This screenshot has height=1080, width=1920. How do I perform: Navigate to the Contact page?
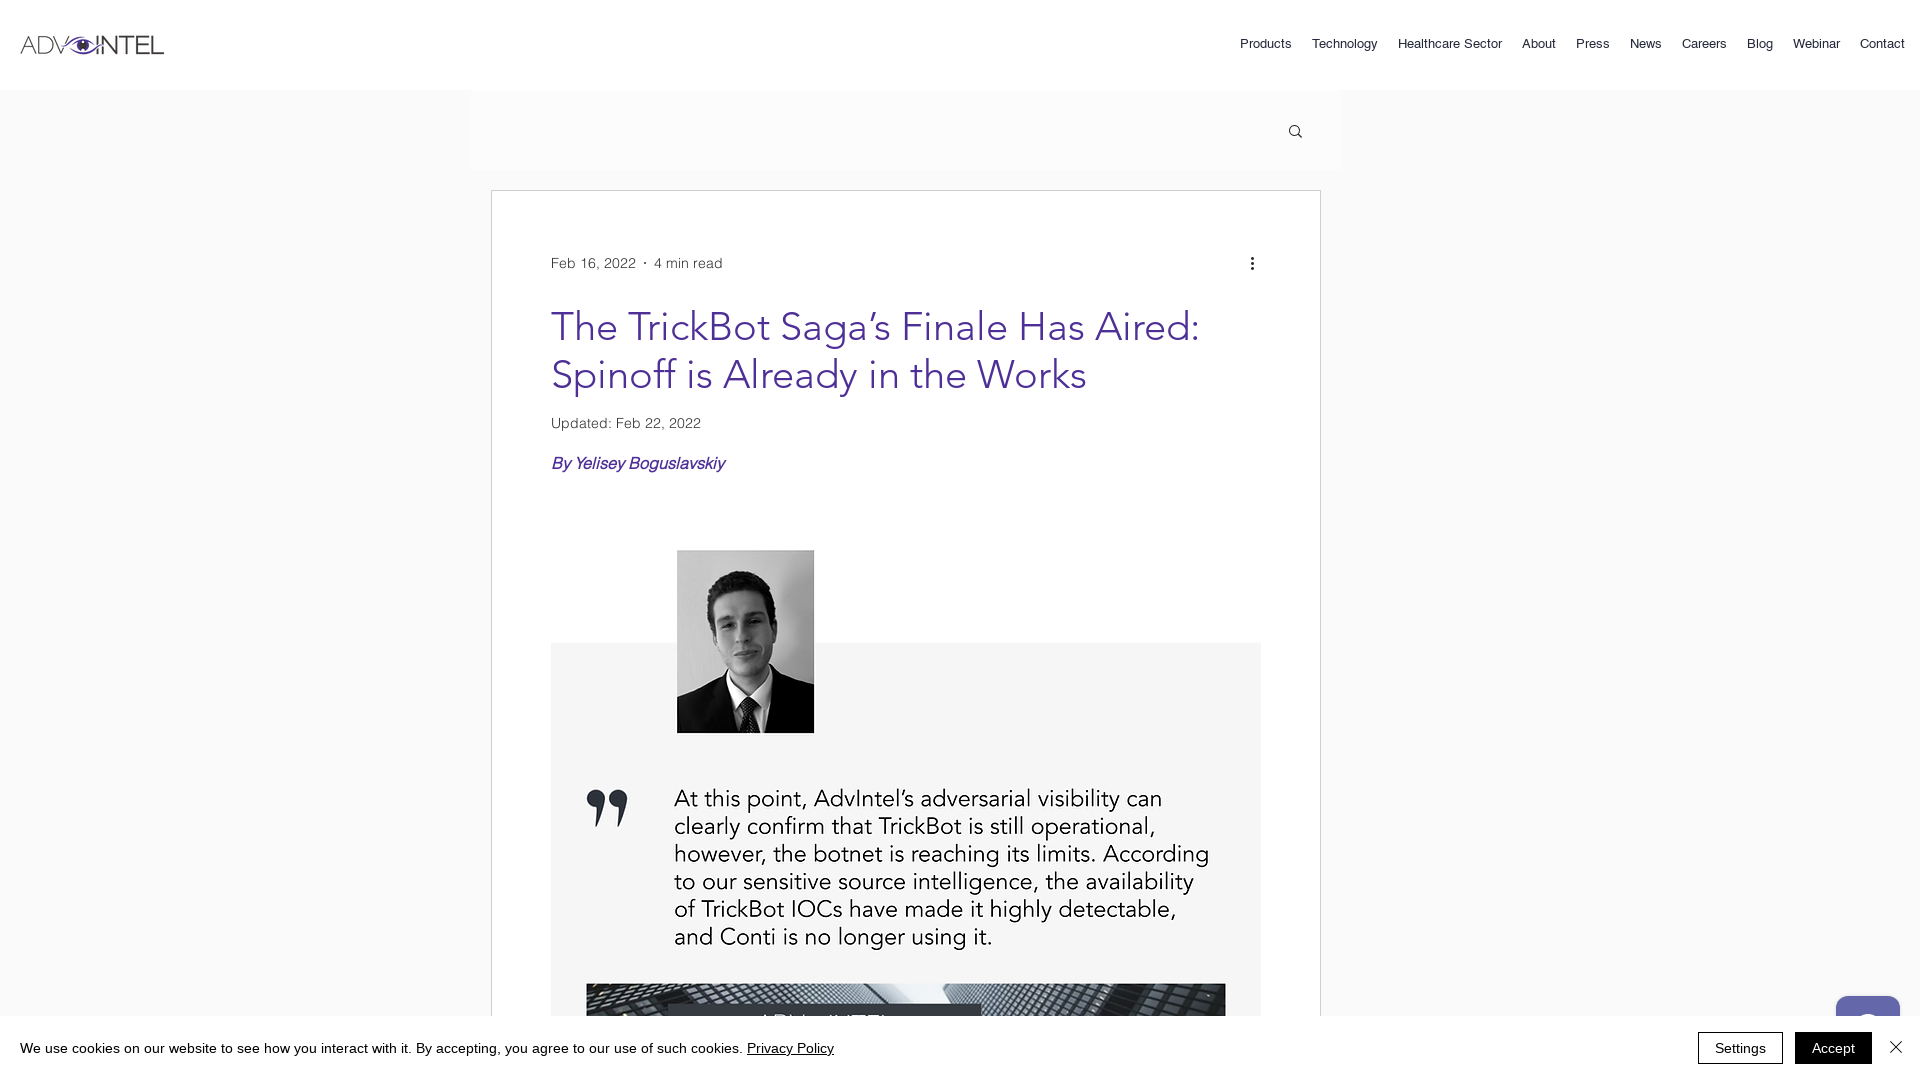[x=1882, y=44]
